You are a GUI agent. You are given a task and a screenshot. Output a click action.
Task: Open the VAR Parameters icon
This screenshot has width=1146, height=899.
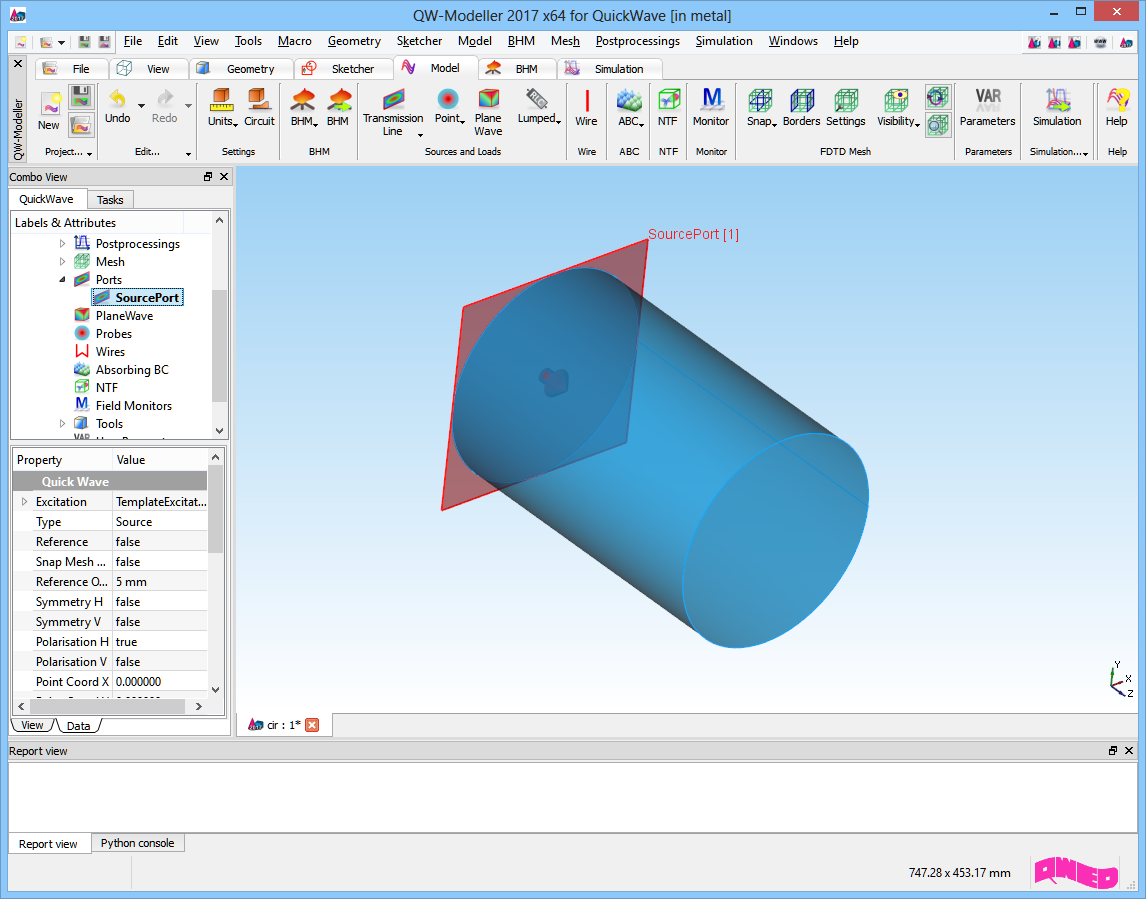[988, 99]
